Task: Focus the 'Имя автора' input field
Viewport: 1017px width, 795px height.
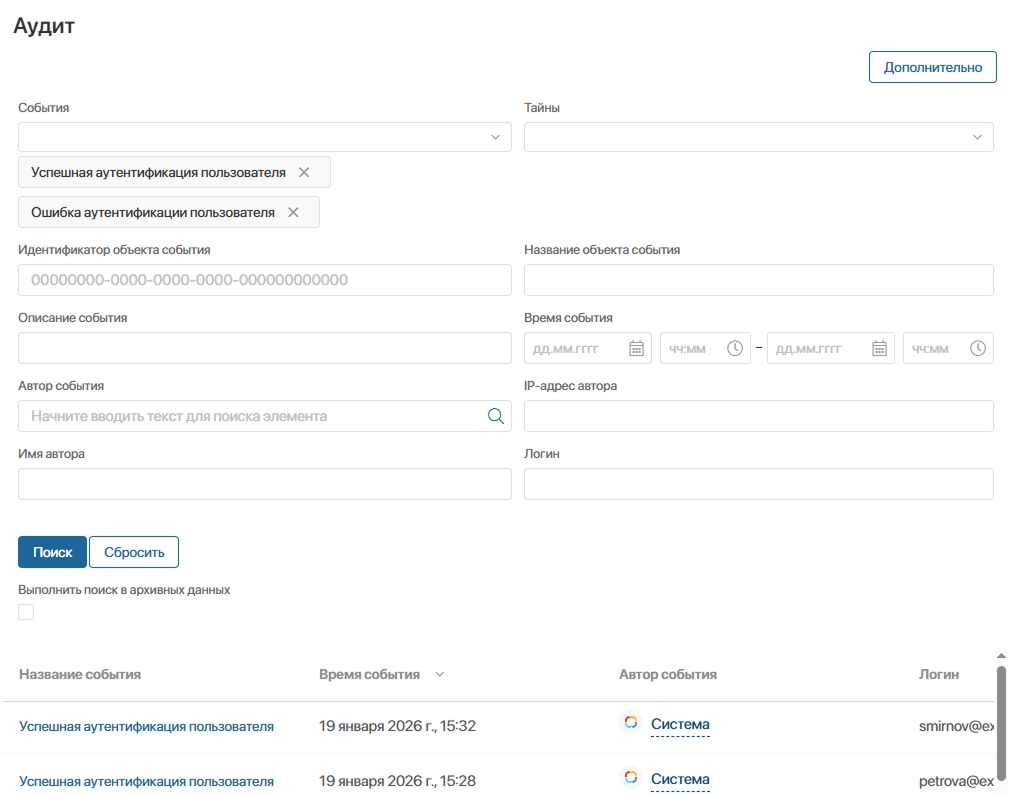Action: click(265, 484)
